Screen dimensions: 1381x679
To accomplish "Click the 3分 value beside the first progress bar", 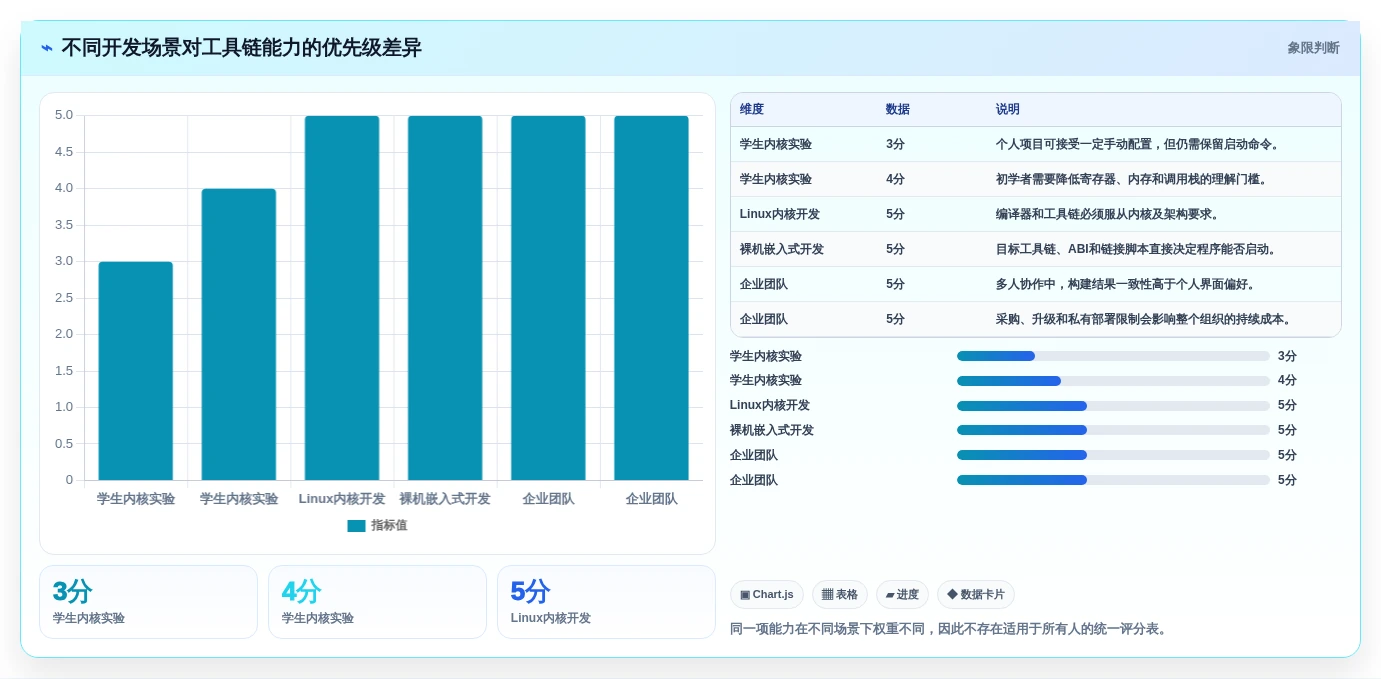I will coord(1287,356).
